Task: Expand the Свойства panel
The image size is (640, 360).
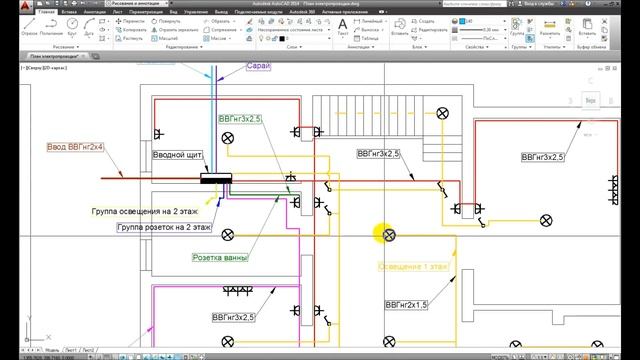Action: tap(477, 47)
